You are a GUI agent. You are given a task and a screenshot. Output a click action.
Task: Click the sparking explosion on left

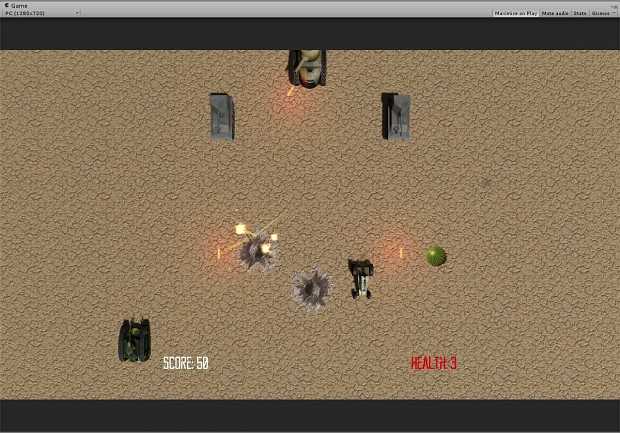click(258, 247)
